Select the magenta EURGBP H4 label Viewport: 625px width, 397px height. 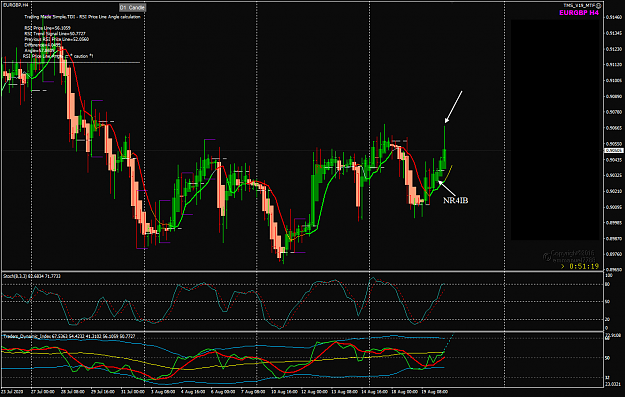coord(579,13)
